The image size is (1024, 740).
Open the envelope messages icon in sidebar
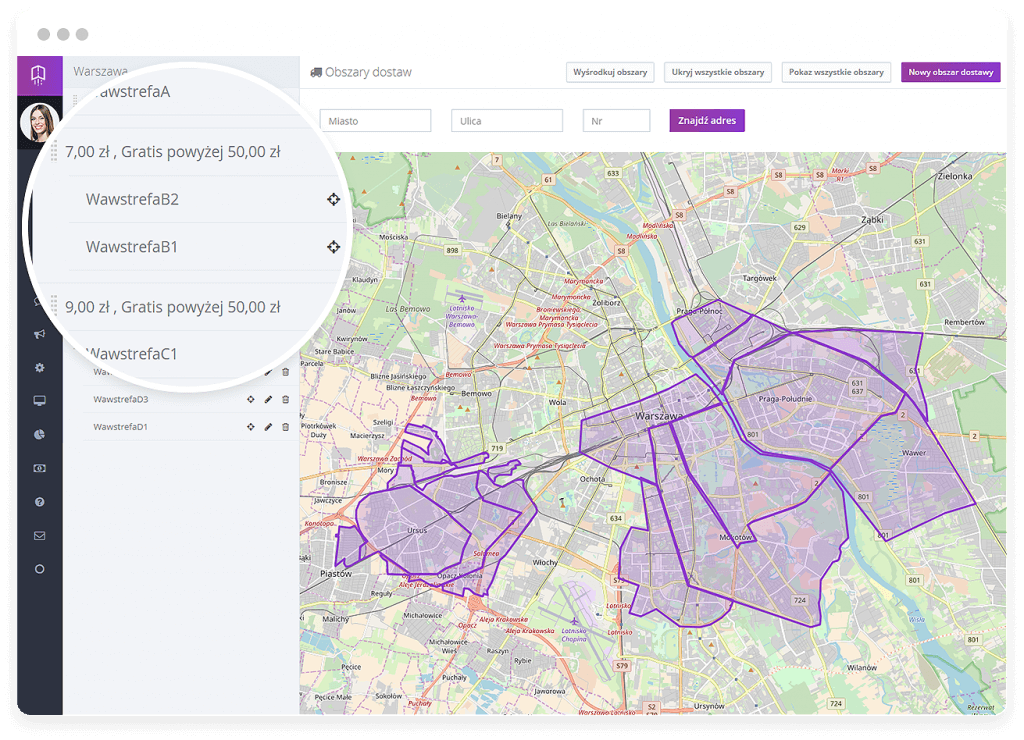point(39,535)
